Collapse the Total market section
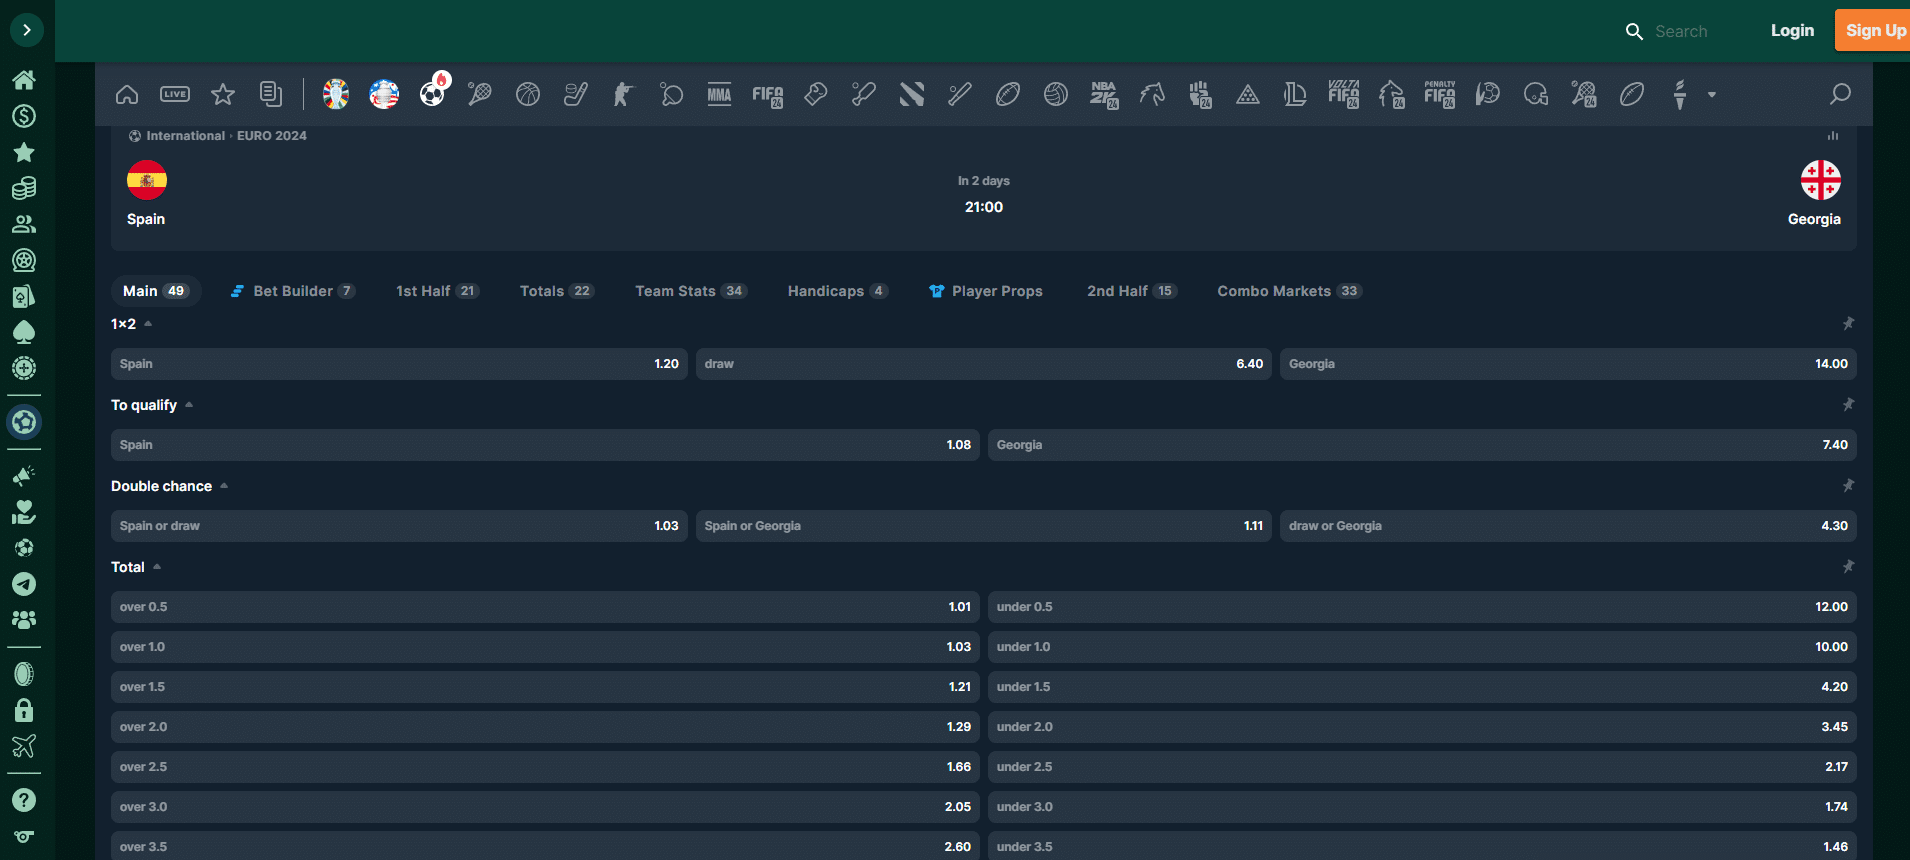 coord(157,567)
